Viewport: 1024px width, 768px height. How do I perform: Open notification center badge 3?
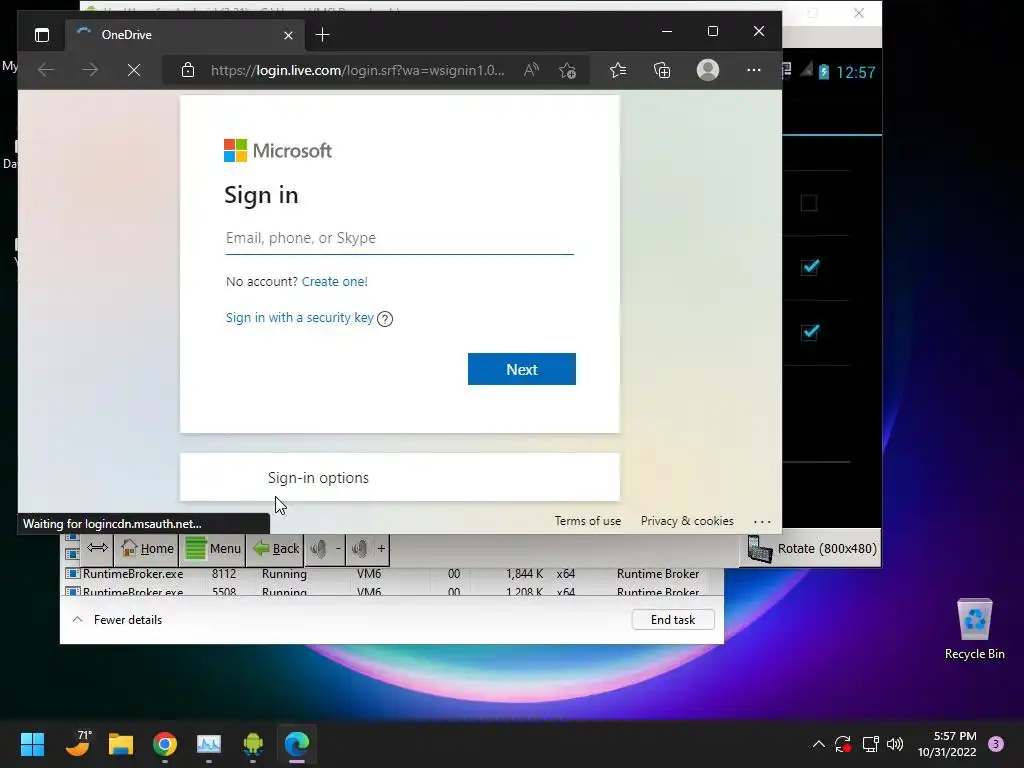click(x=996, y=744)
